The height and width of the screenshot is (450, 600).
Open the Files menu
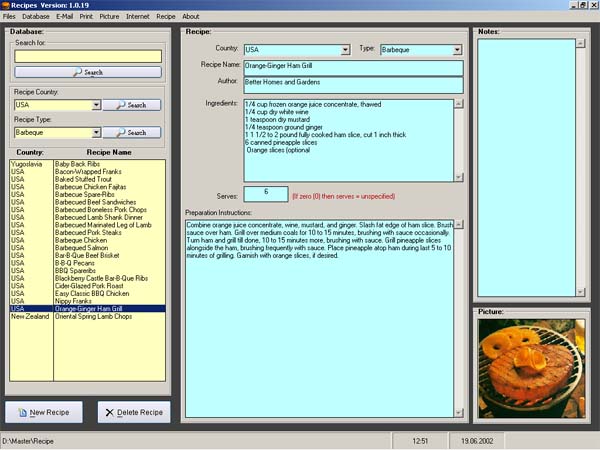pyautogui.click(x=9, y=17)
